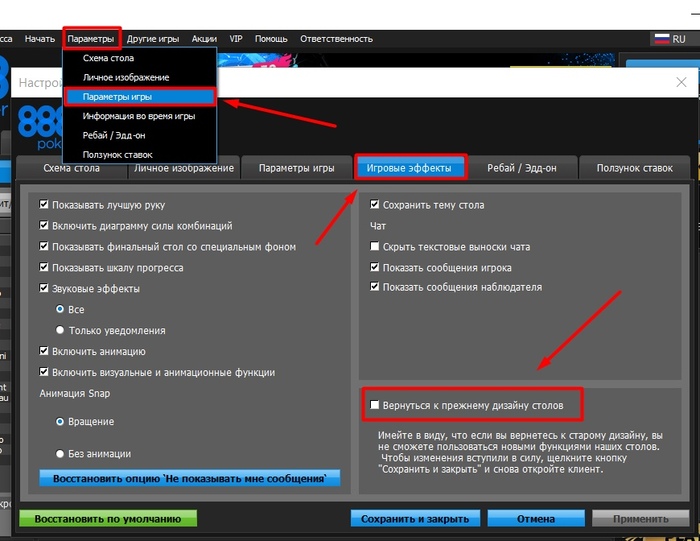Select Вращение Snap animation option
Viewport: 700px width, 541px height.
coord(60,421)
